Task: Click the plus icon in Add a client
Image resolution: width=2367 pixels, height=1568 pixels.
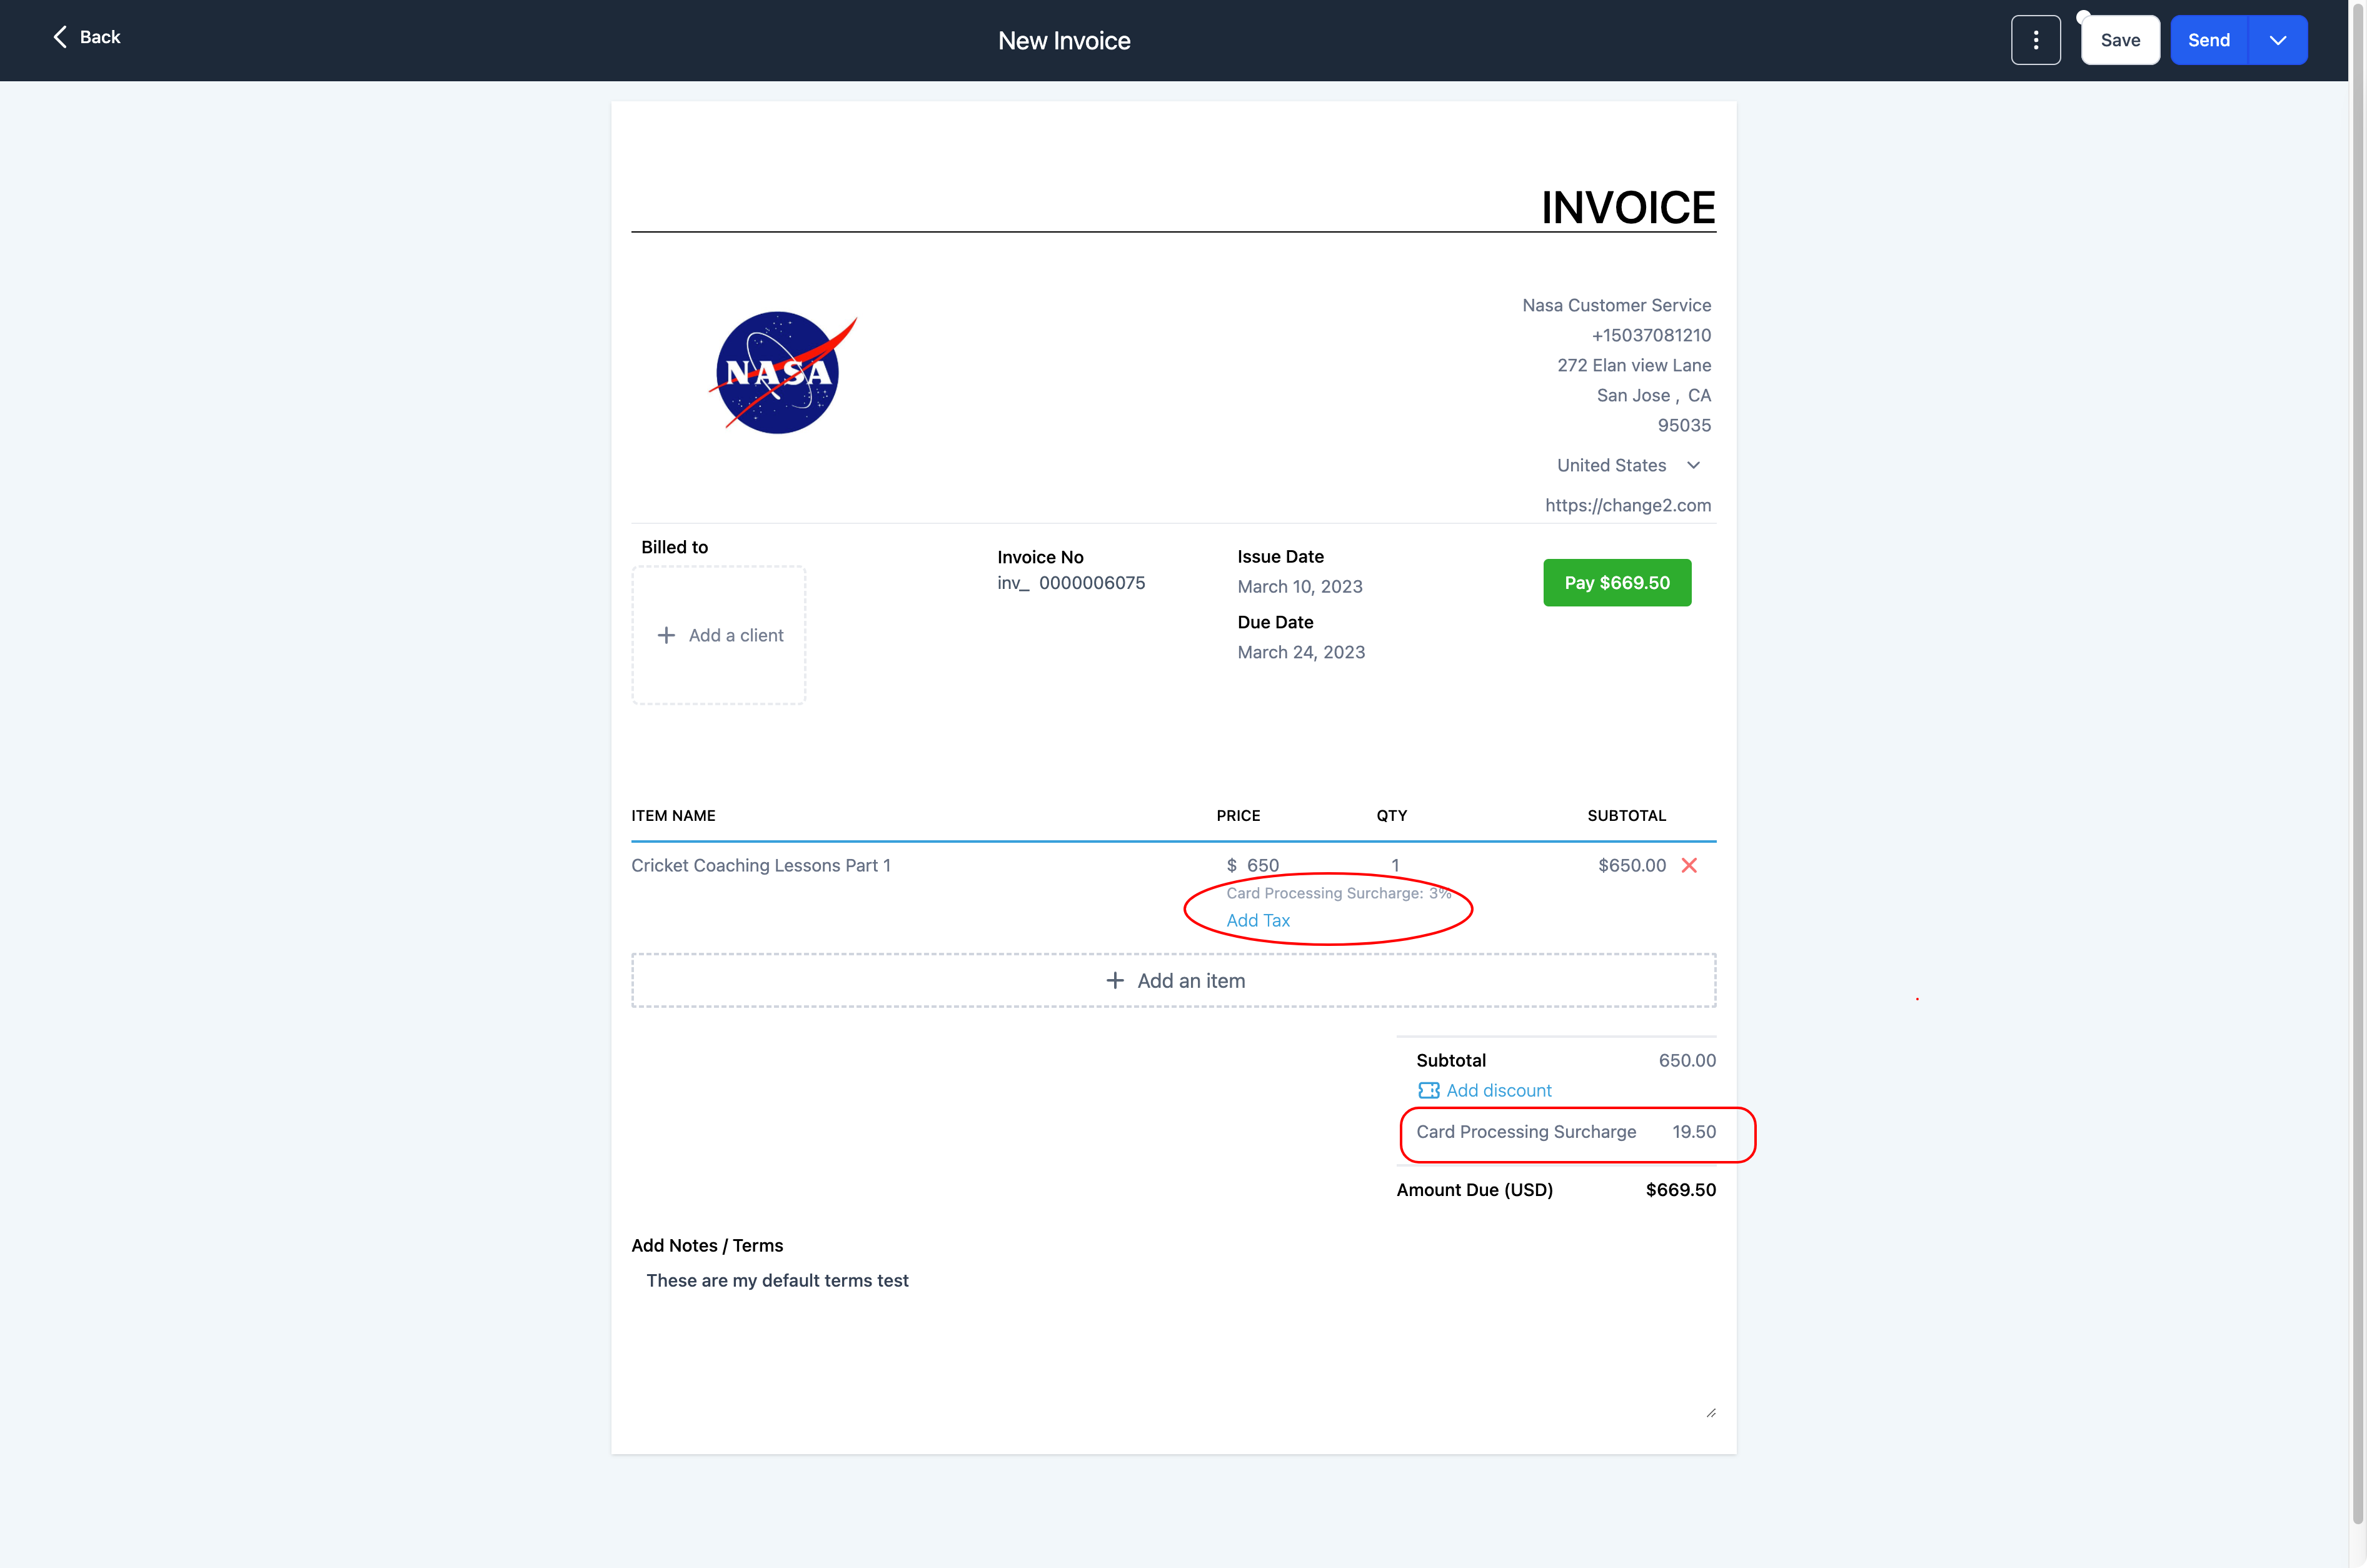Action: click(x=666, y=635)
